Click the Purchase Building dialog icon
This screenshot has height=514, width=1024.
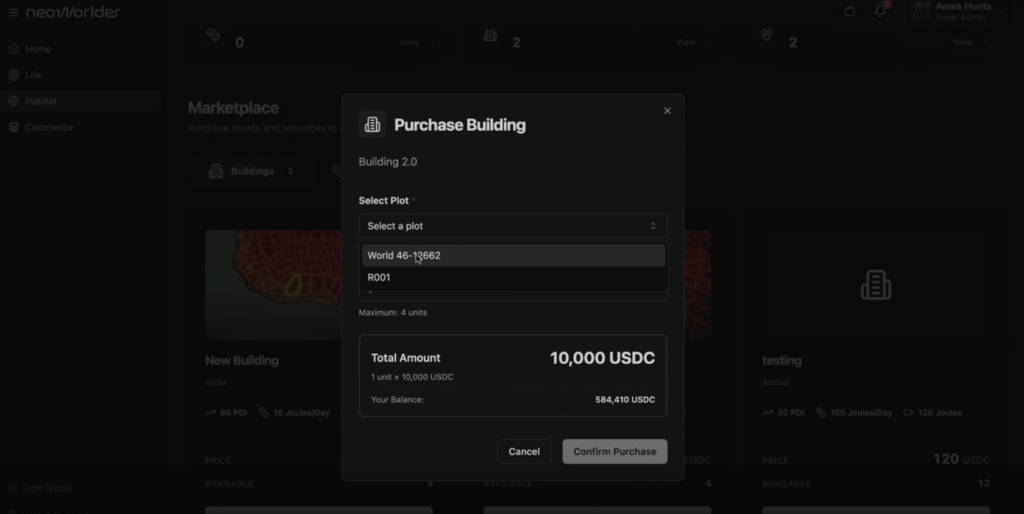pyautogui.click(x=372, y=124)
